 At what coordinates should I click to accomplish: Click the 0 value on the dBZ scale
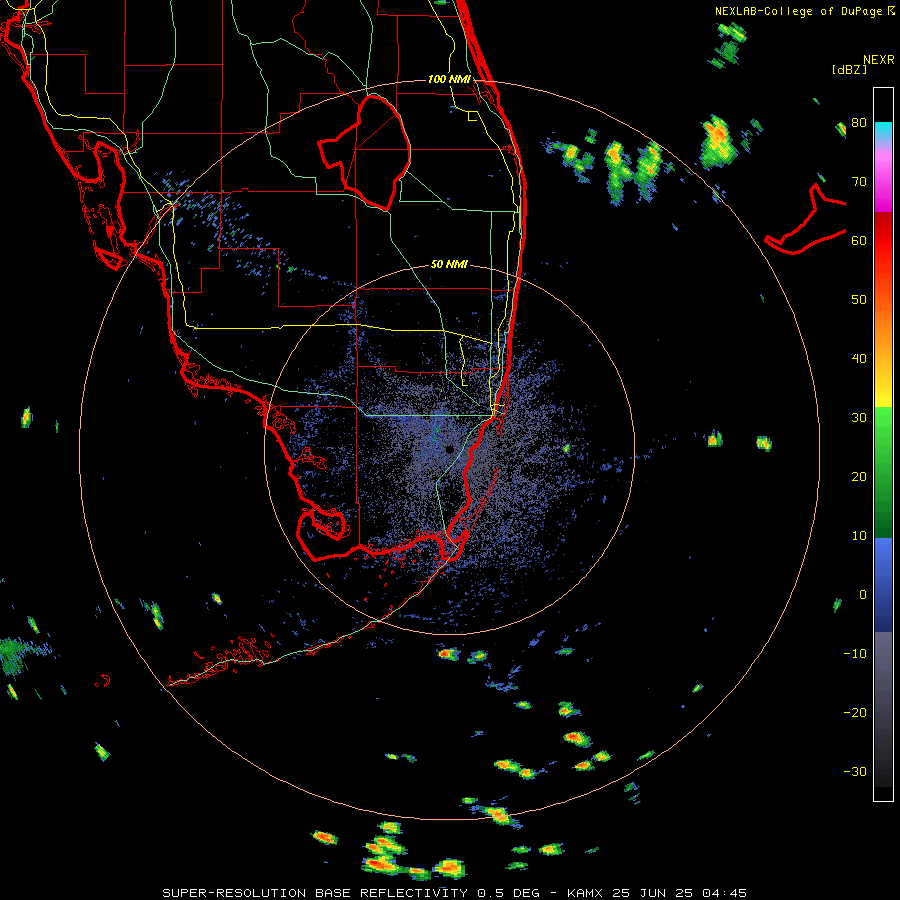(x=863, y=595)
